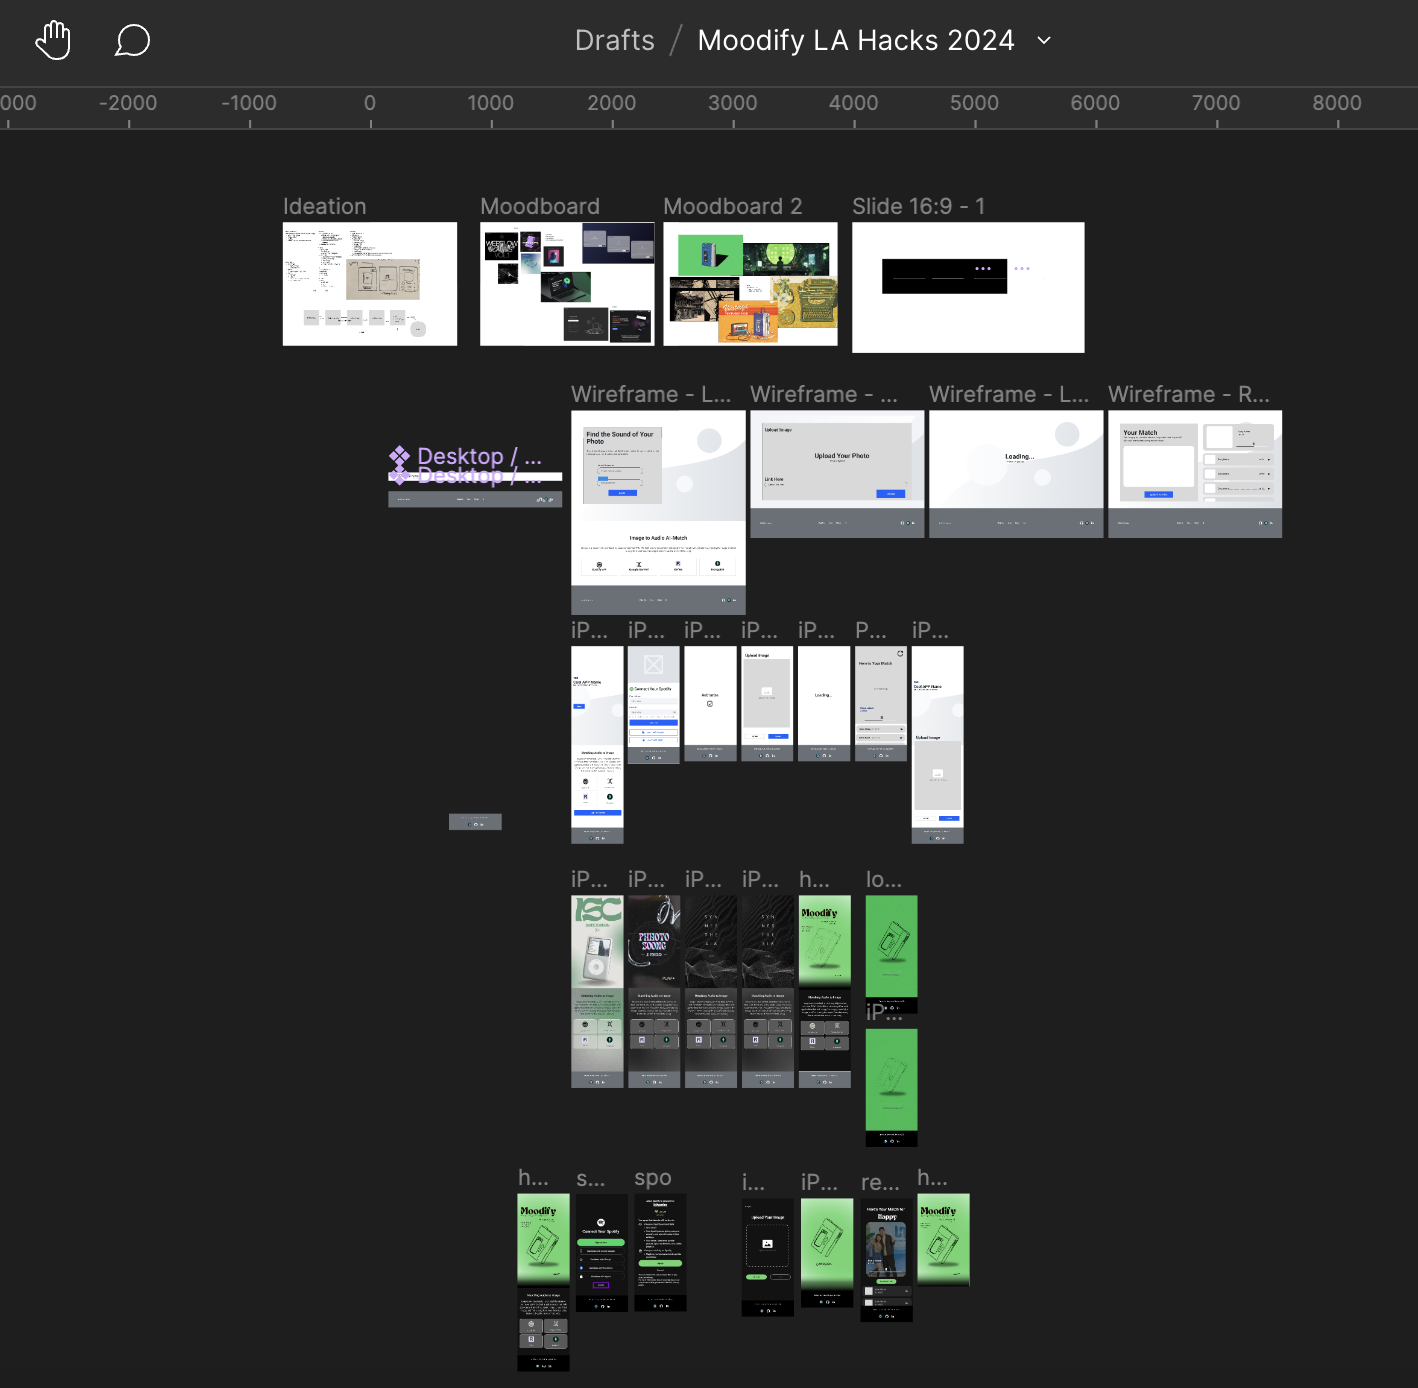Select the Slide 16:9 white frame

[968, 287]
